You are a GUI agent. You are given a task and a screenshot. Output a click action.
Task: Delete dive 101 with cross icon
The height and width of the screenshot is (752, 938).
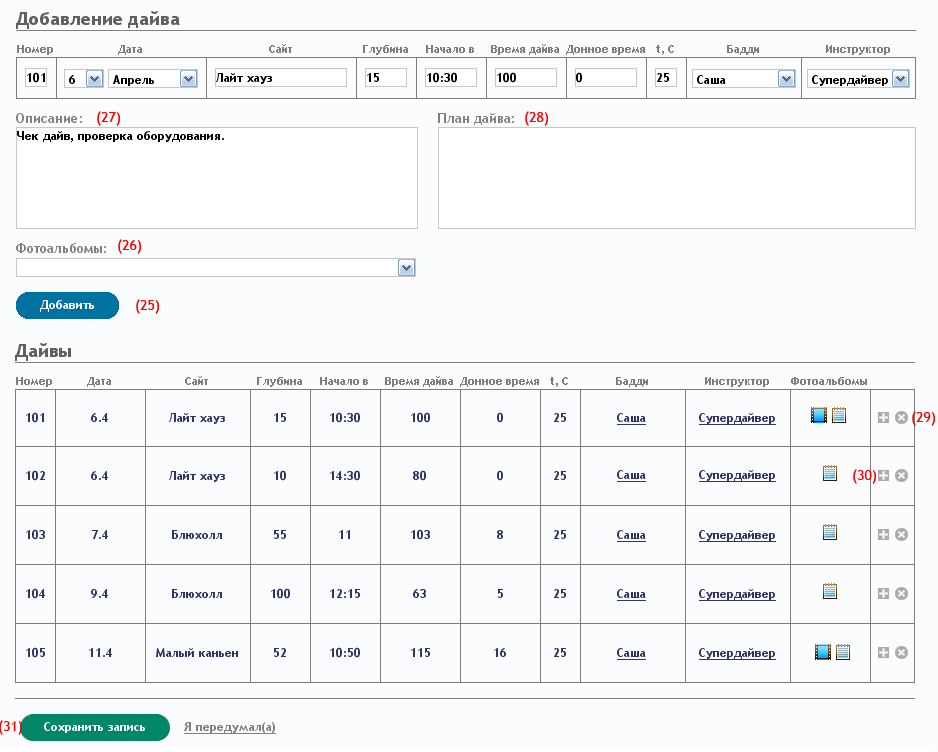click(901, 418)
